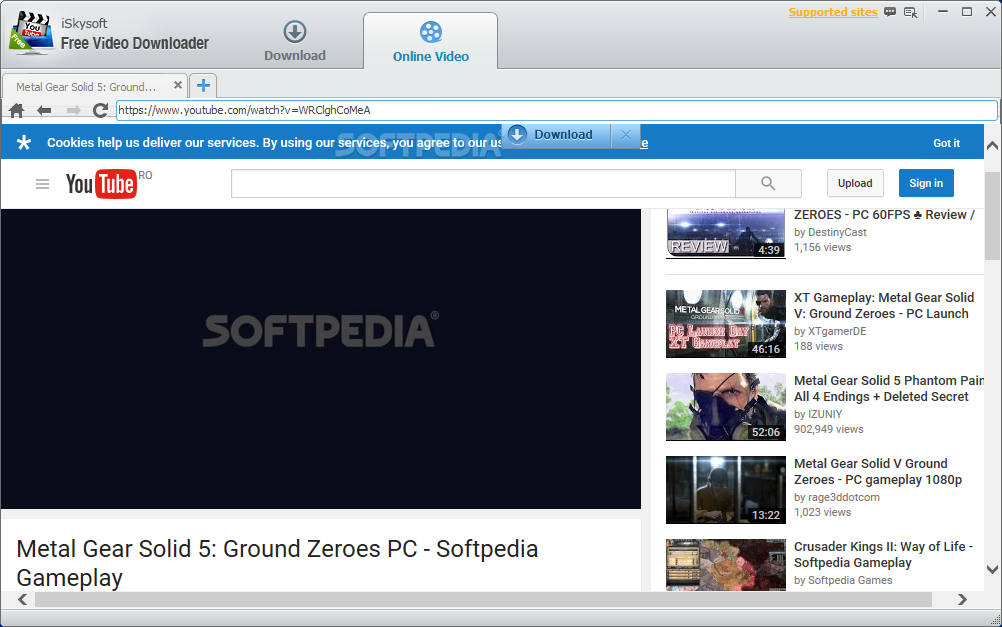1002x627 pixels.
Task: Open the rage3ddotcom channel name
Action: (844, 497)
